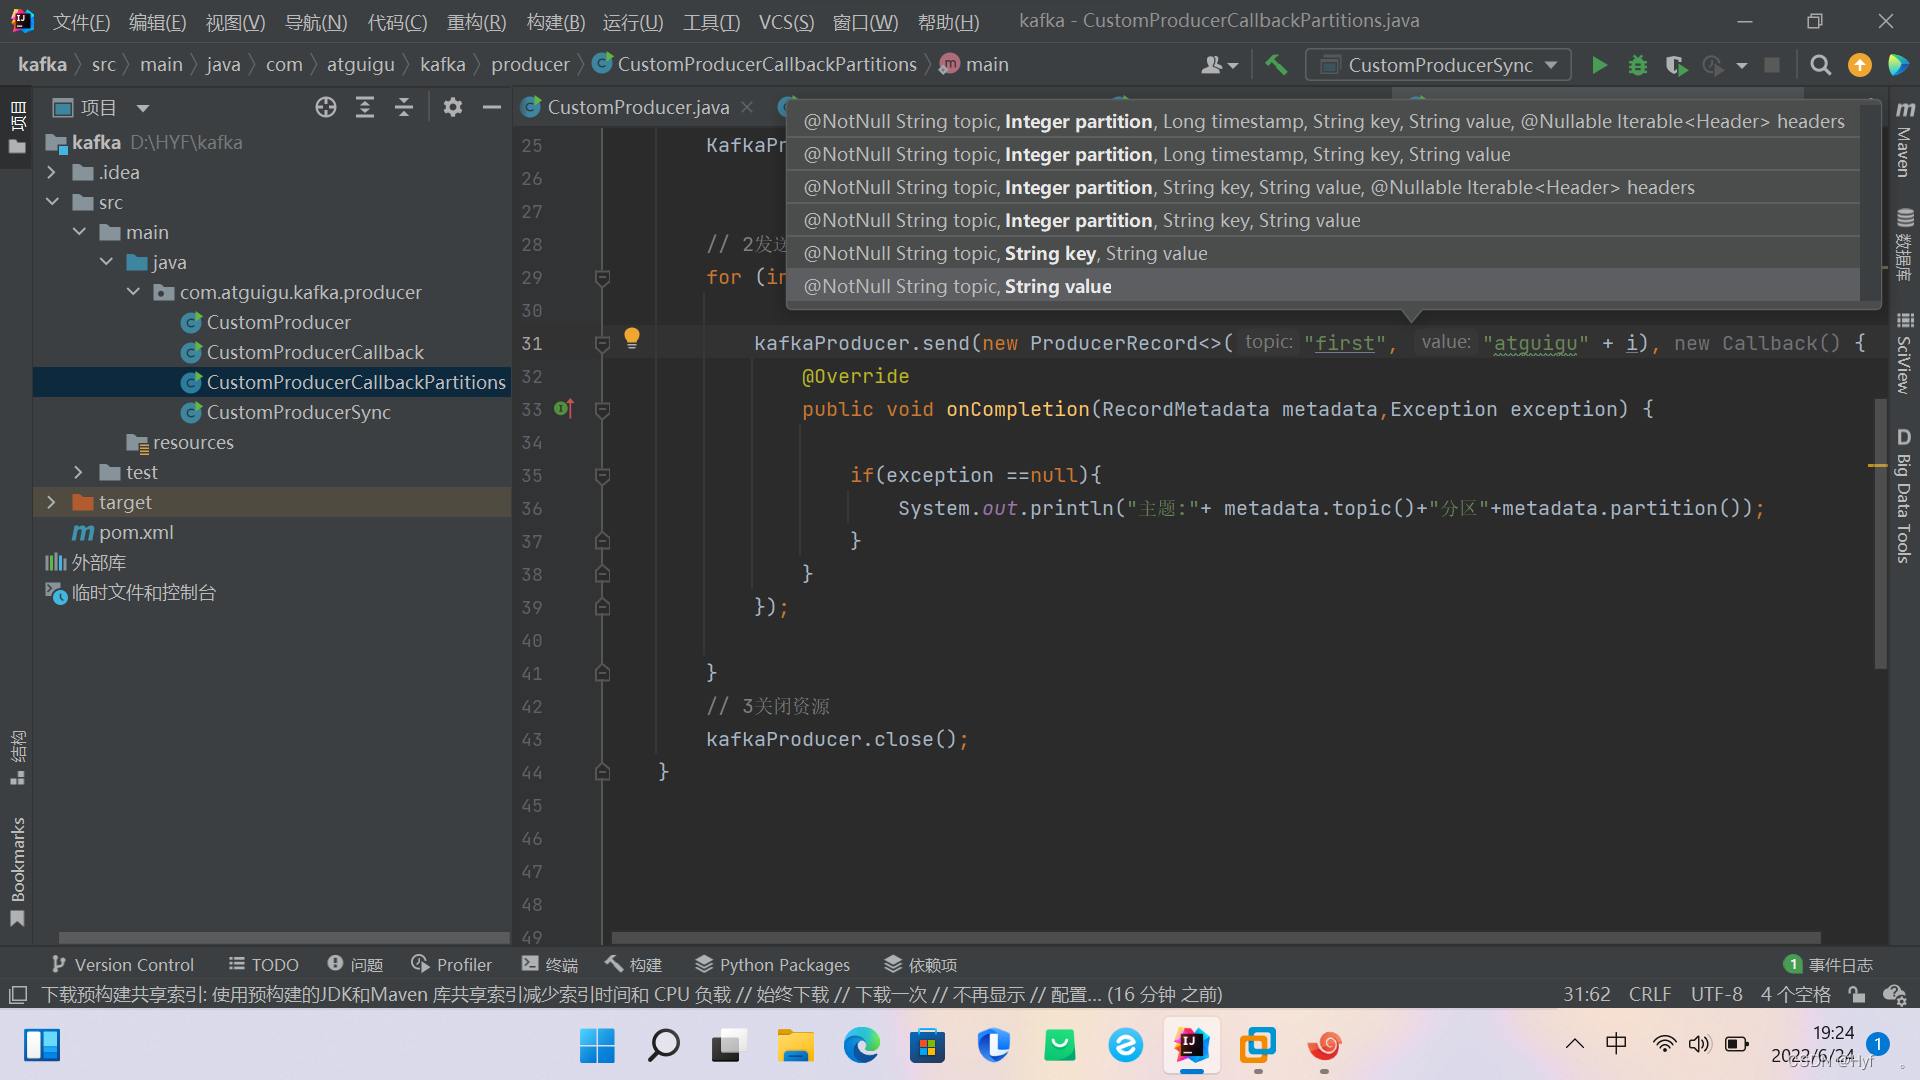Collapse all in project panel

click(x=404, y=107)
